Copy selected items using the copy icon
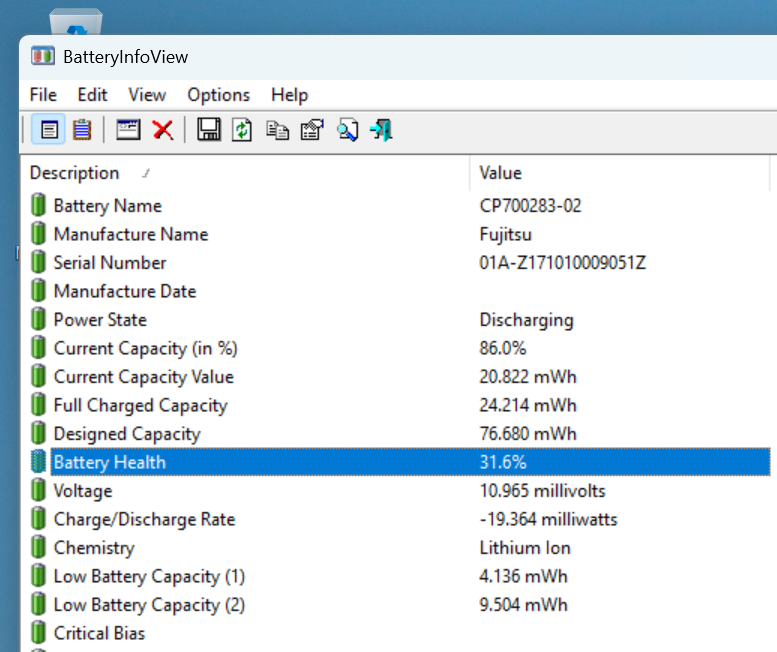 277,130
